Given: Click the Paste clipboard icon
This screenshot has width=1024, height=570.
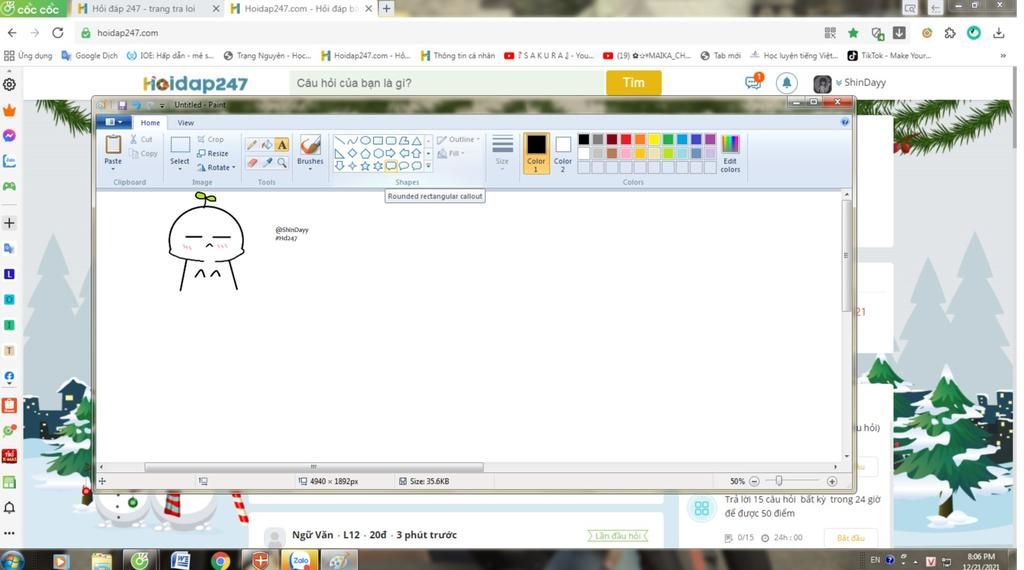Looking at the screenshot, I should click(113, 144).
